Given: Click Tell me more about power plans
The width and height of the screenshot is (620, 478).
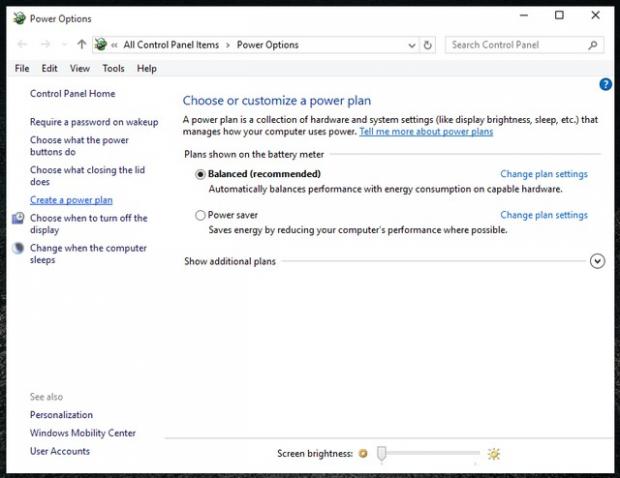Looking at the screenshot, I should pyautogui.click(x=426, y=132).
